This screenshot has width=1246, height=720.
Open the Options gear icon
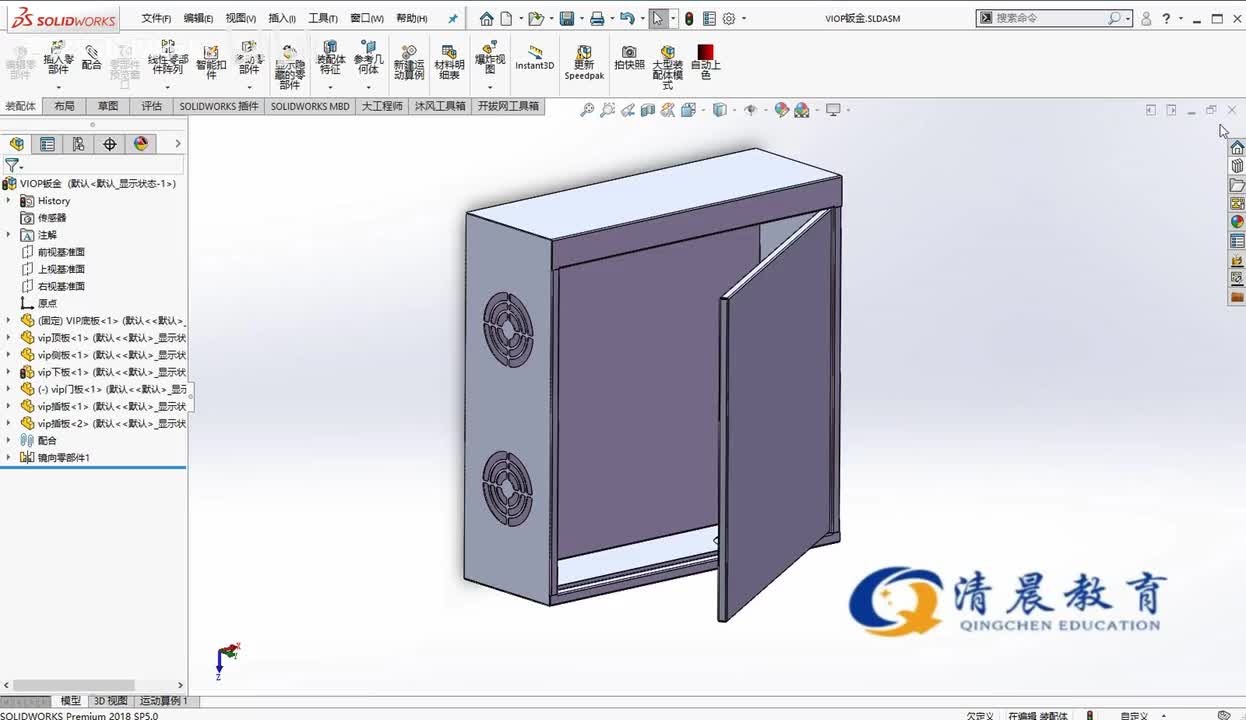pyautogui.click(x=729, y=18)
